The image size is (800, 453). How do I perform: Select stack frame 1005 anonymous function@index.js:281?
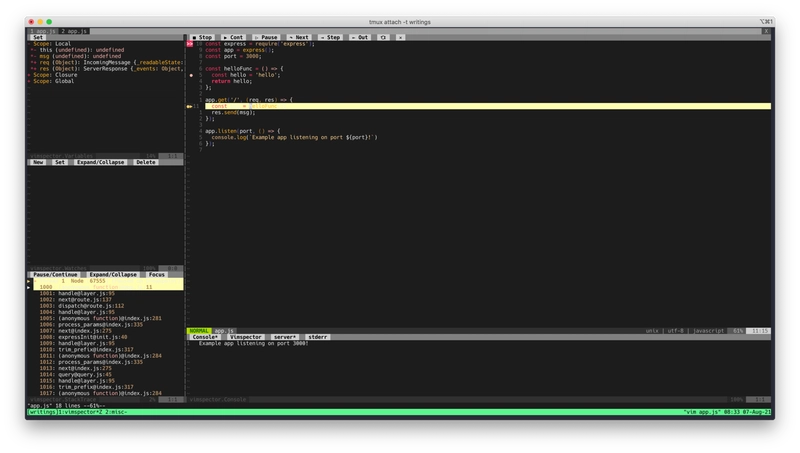(x=101, y=318)
